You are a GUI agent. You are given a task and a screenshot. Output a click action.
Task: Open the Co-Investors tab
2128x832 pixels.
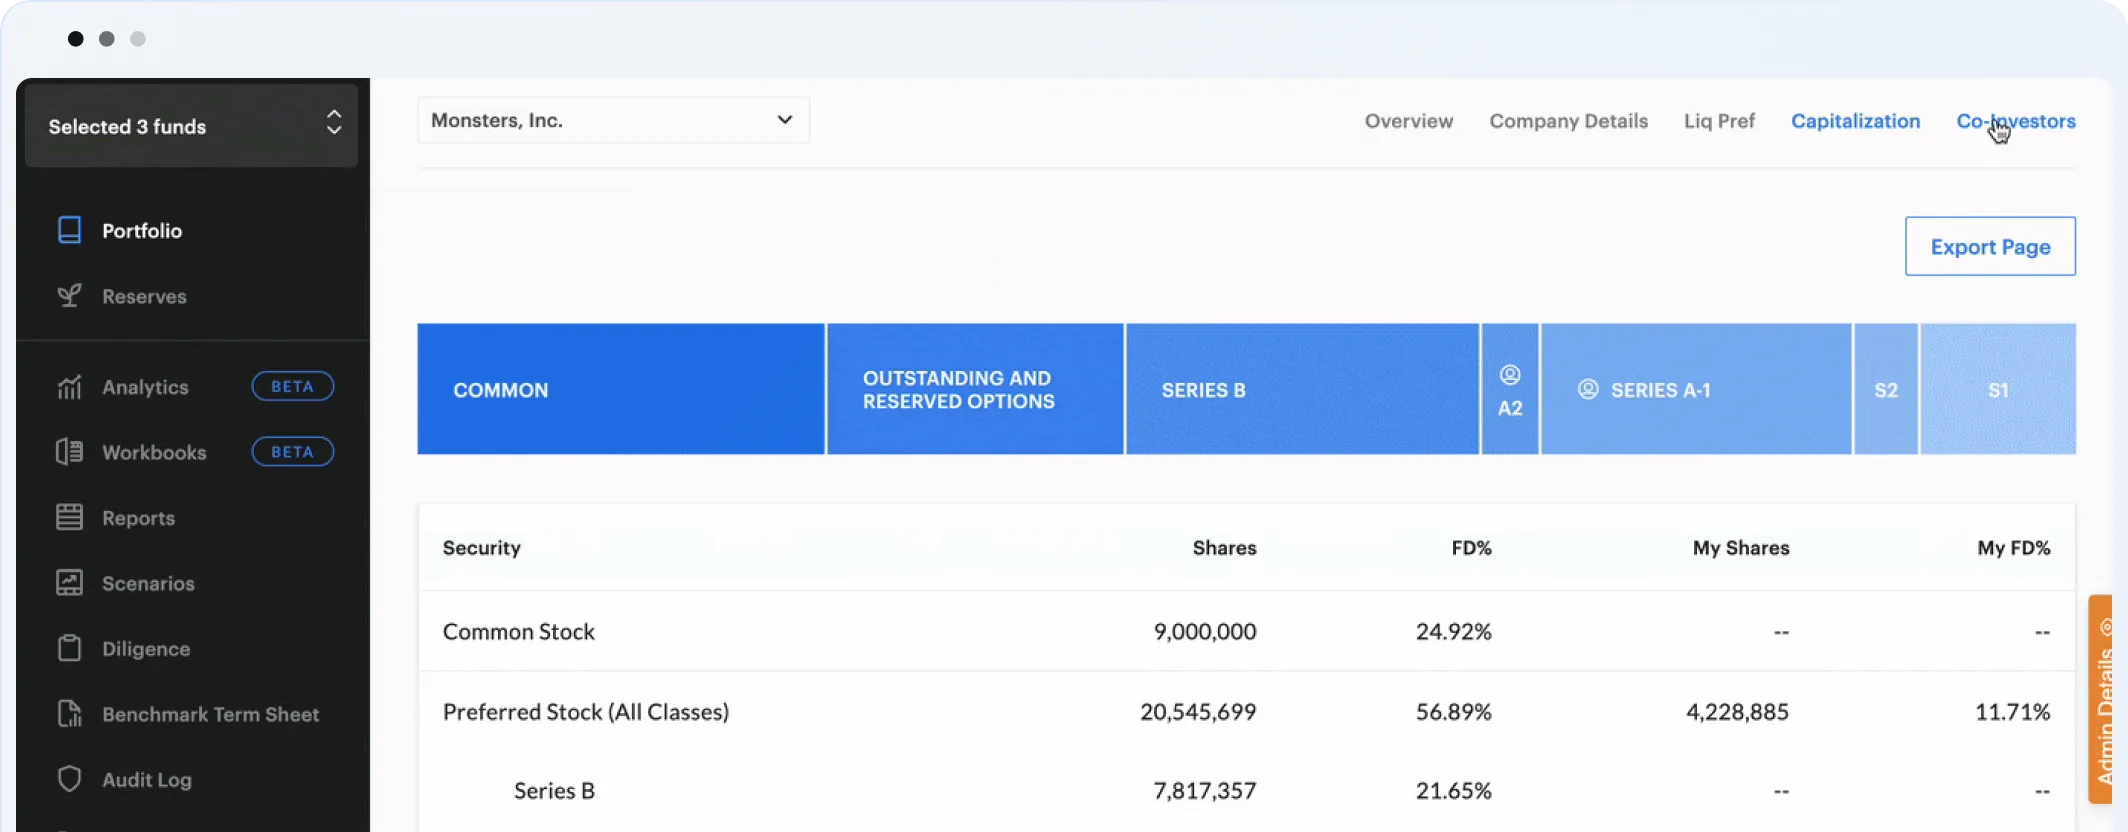tap(2015, 121)
